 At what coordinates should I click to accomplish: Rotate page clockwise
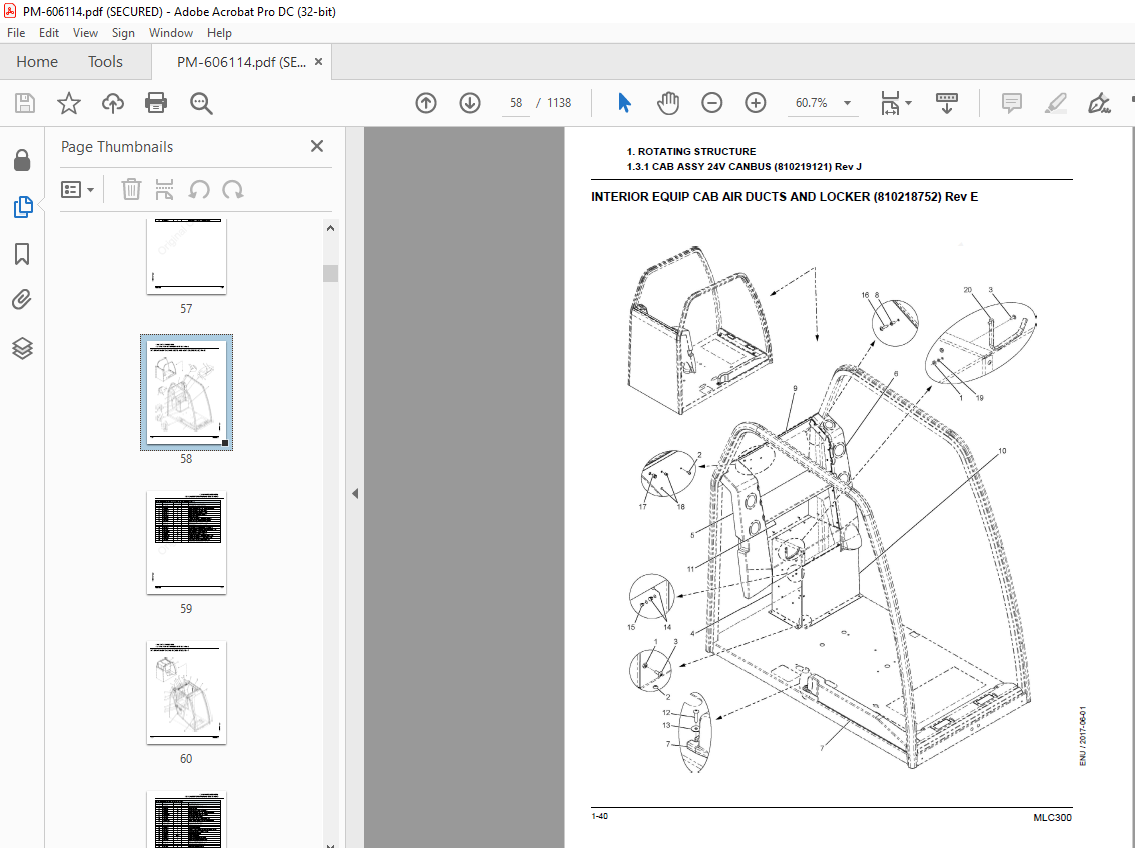232,190
